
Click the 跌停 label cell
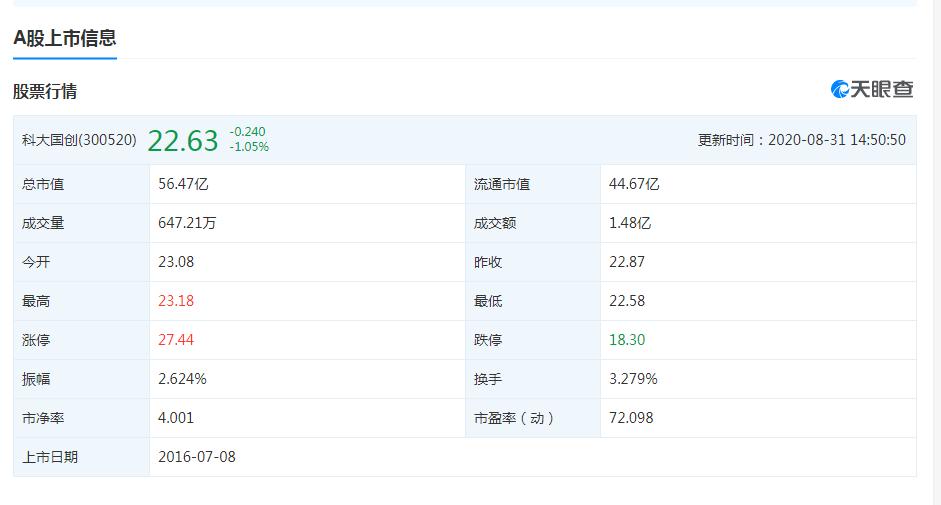coord(533,340)
